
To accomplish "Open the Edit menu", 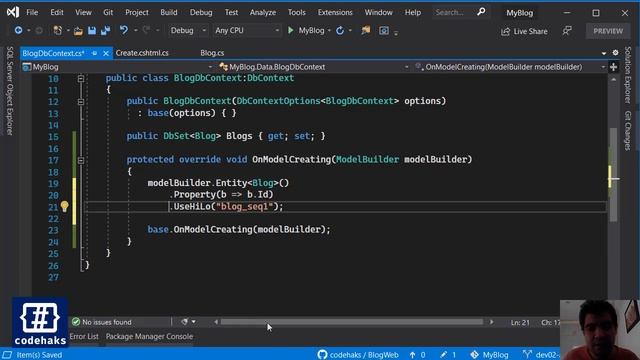I will tap(57, 12).
